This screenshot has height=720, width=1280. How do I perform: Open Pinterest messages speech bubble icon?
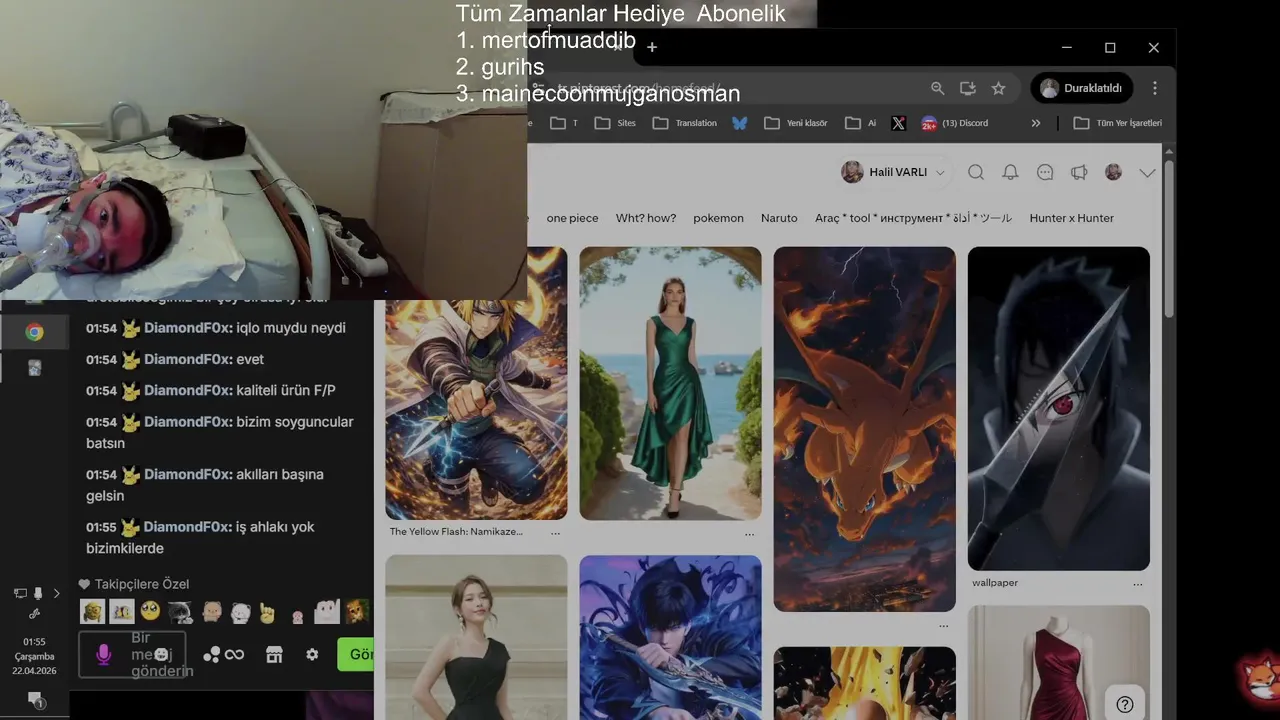[x=1045, y=172]
